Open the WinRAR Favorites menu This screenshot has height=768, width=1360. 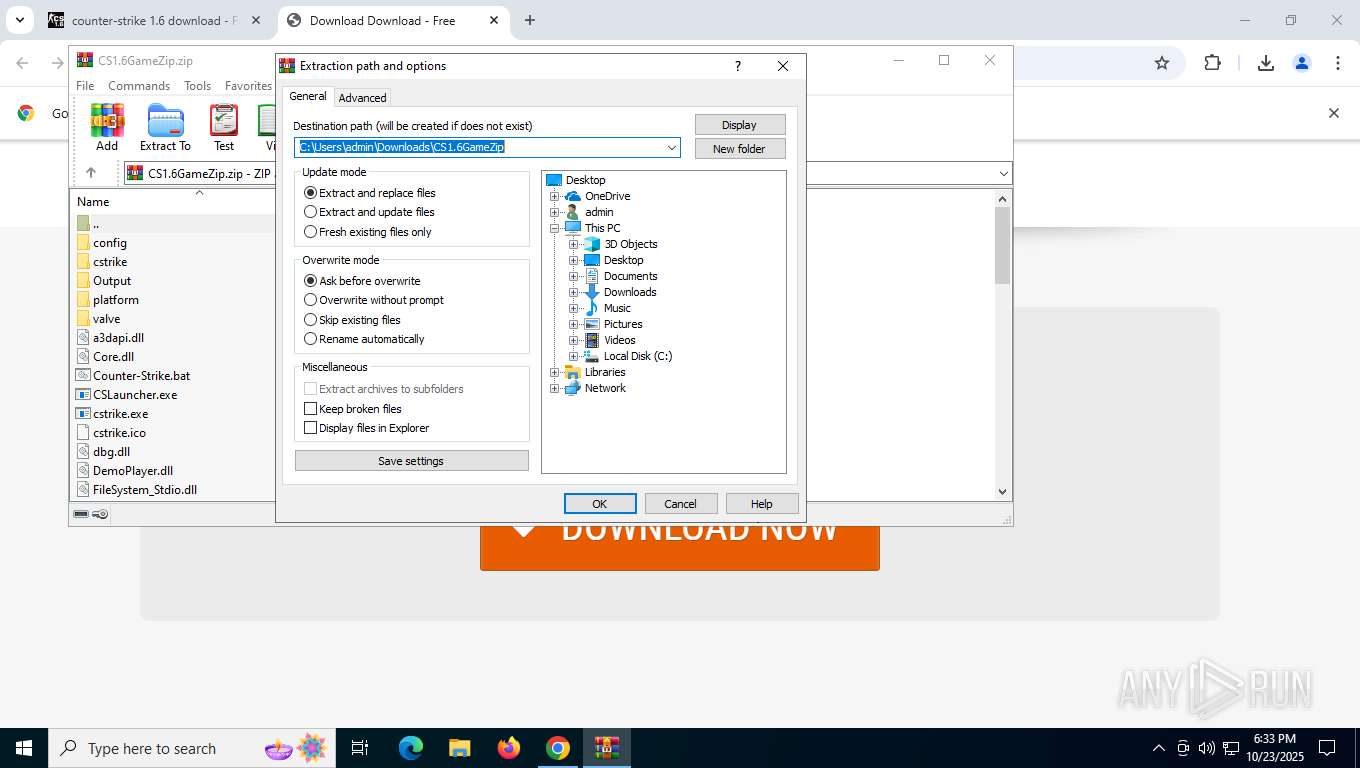(248, 86)
